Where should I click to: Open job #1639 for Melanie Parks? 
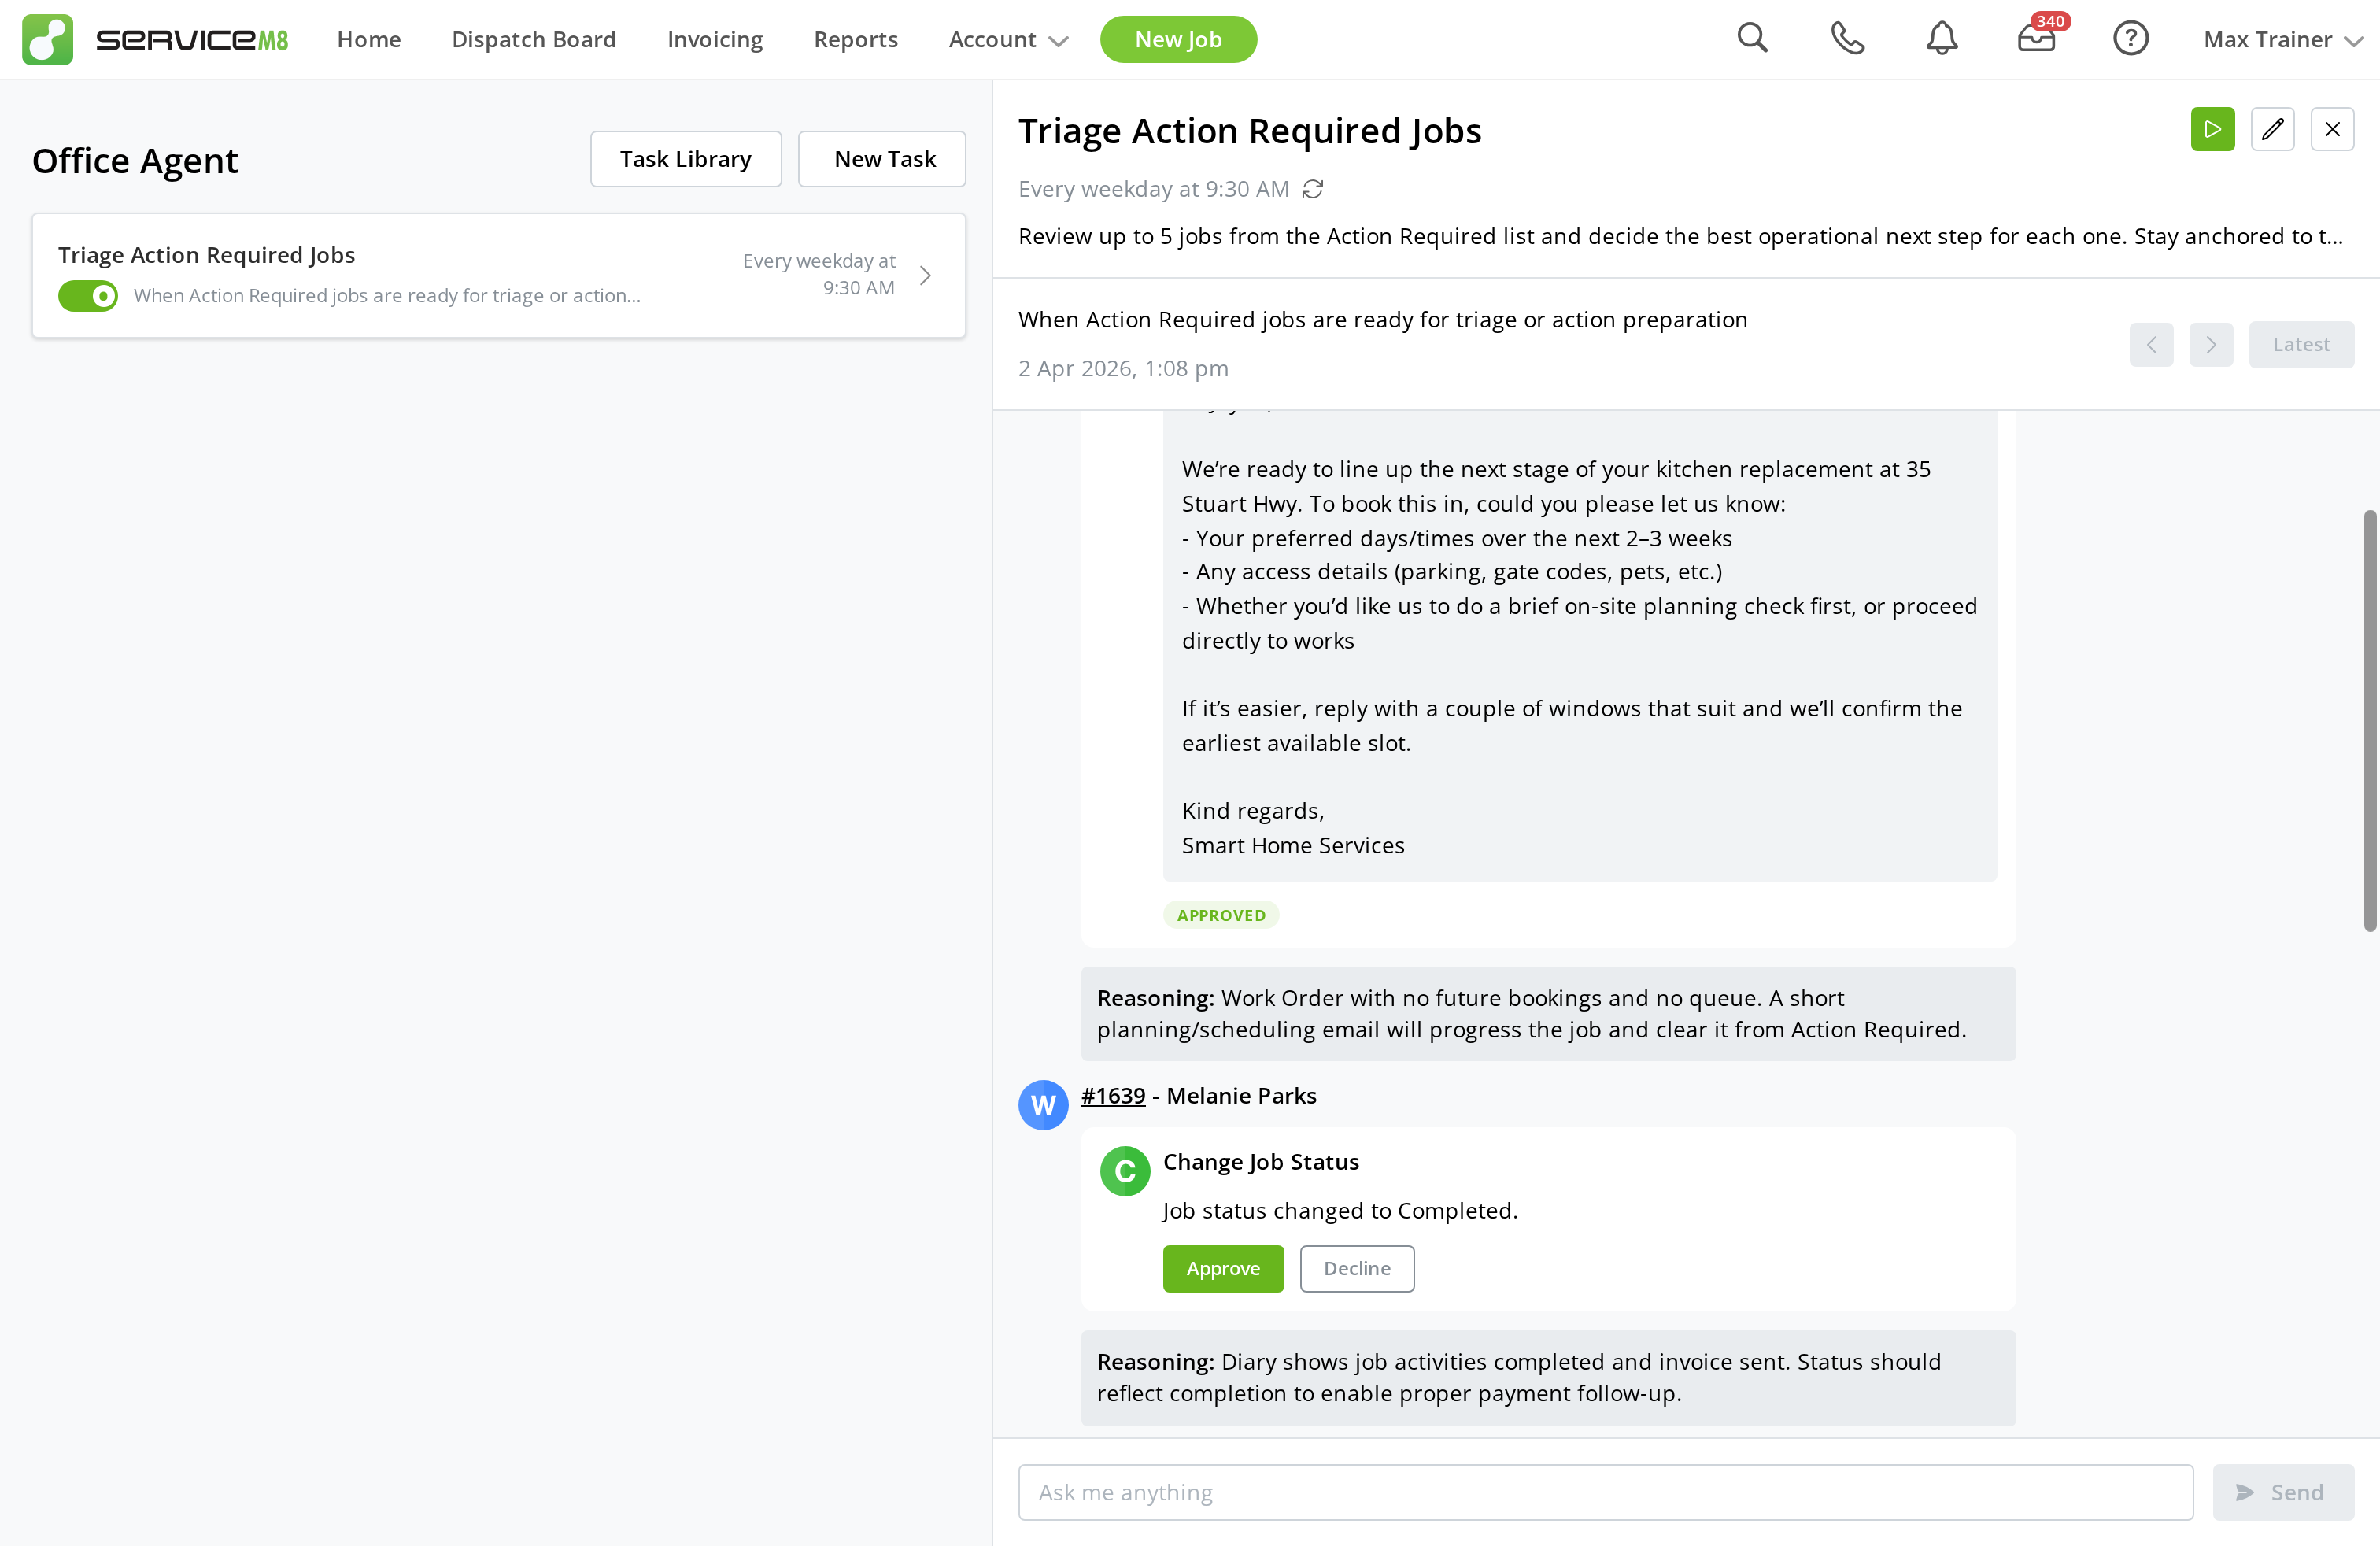point(1112,1095)
